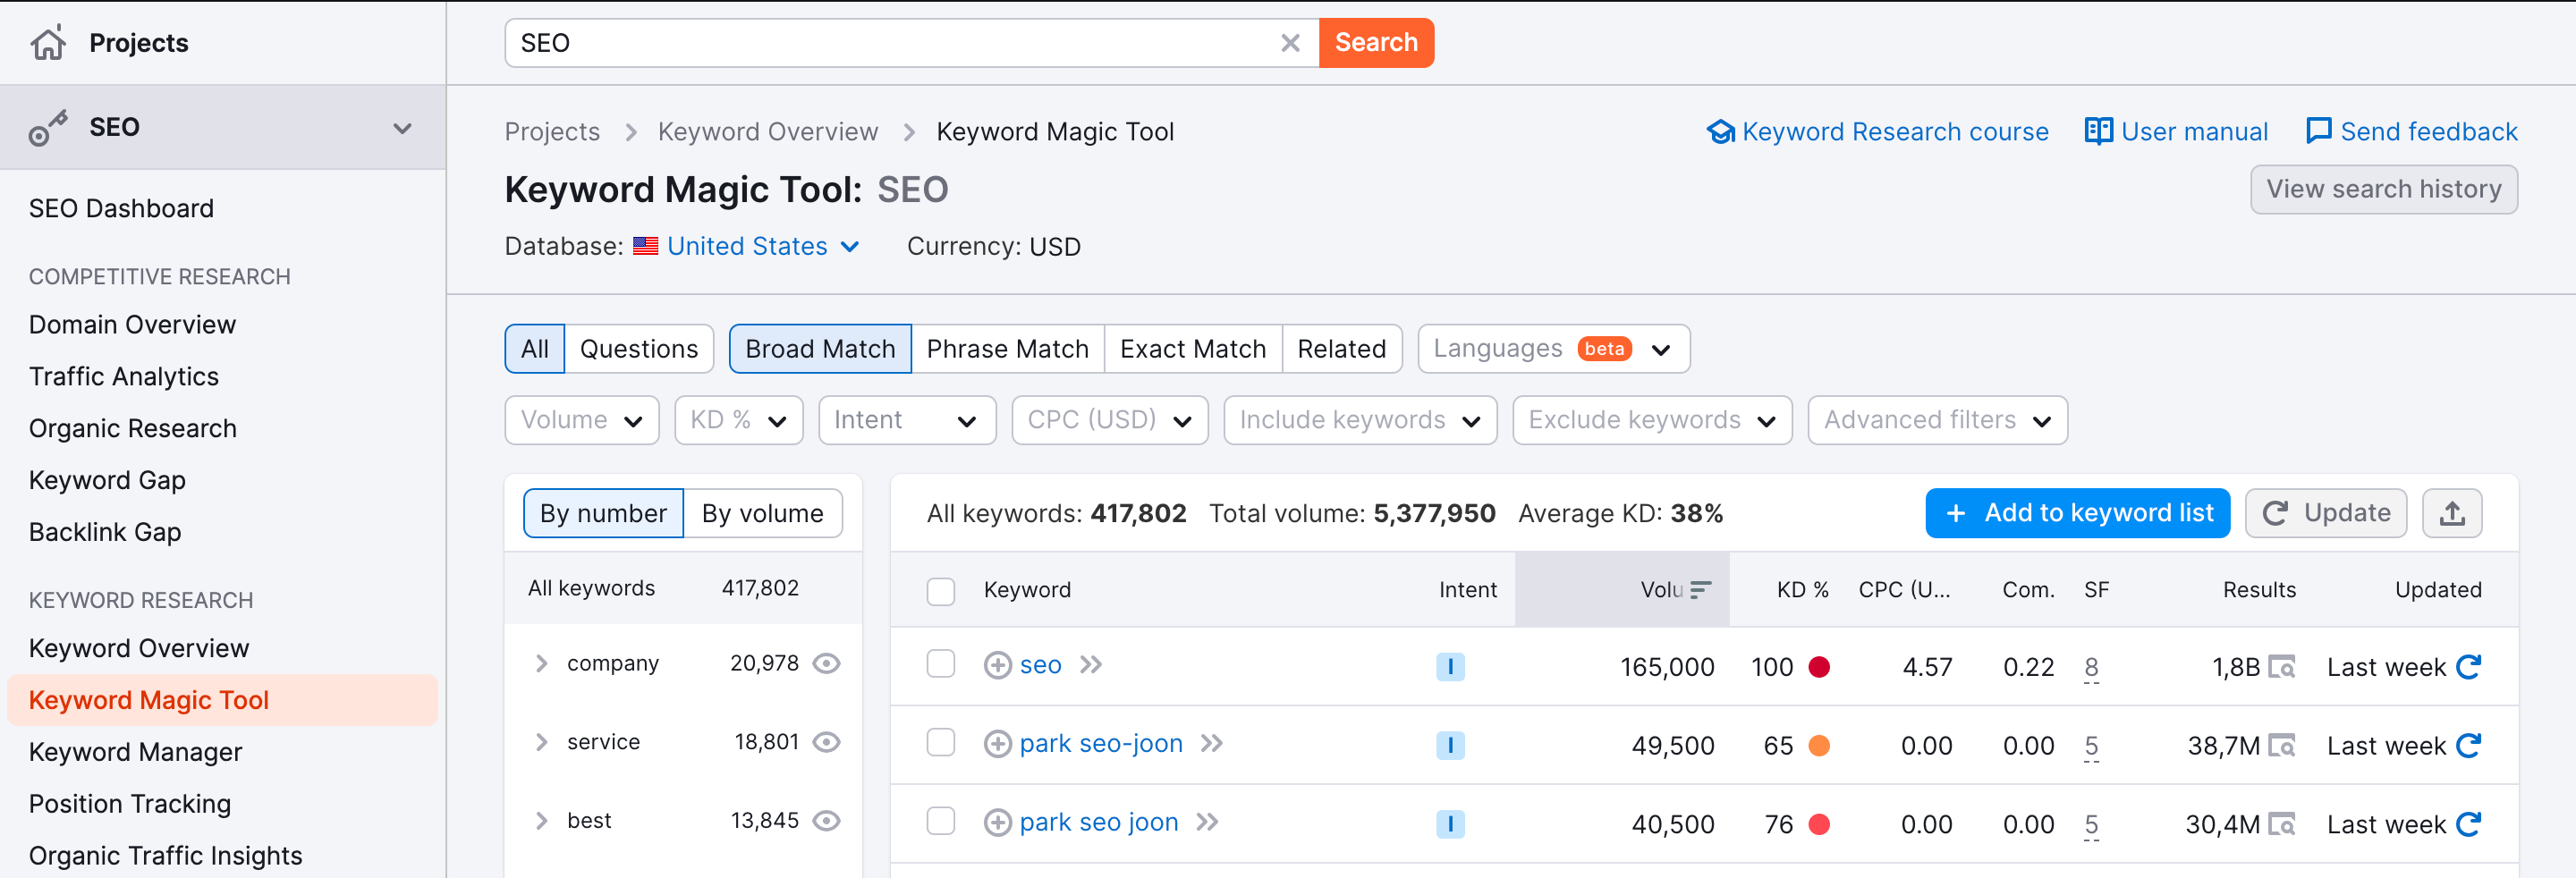This screenshot has width=2576, height=878.
Task: Open details arrows next to seo
Action: pos(1091,665)
